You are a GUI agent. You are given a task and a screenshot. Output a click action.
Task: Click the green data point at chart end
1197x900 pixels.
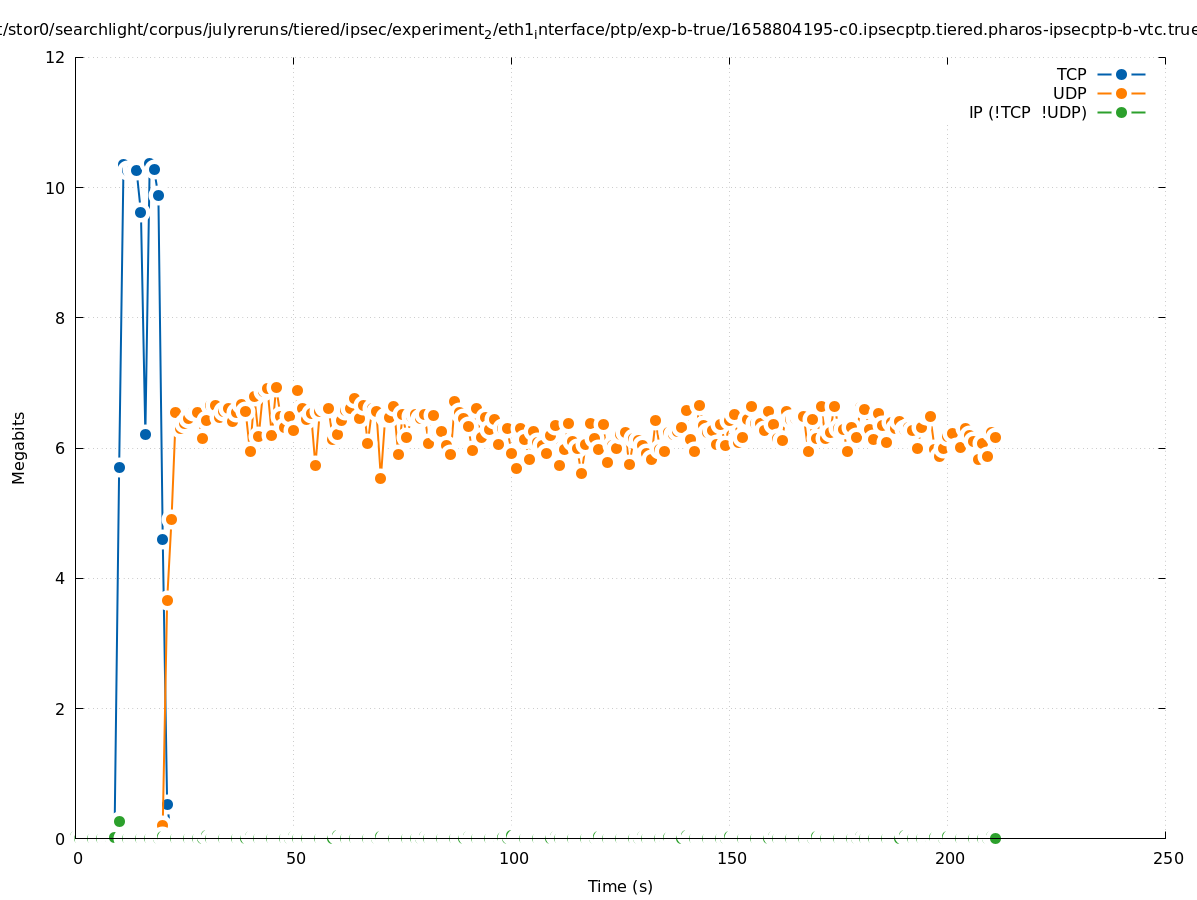click(x=995, y=838)
